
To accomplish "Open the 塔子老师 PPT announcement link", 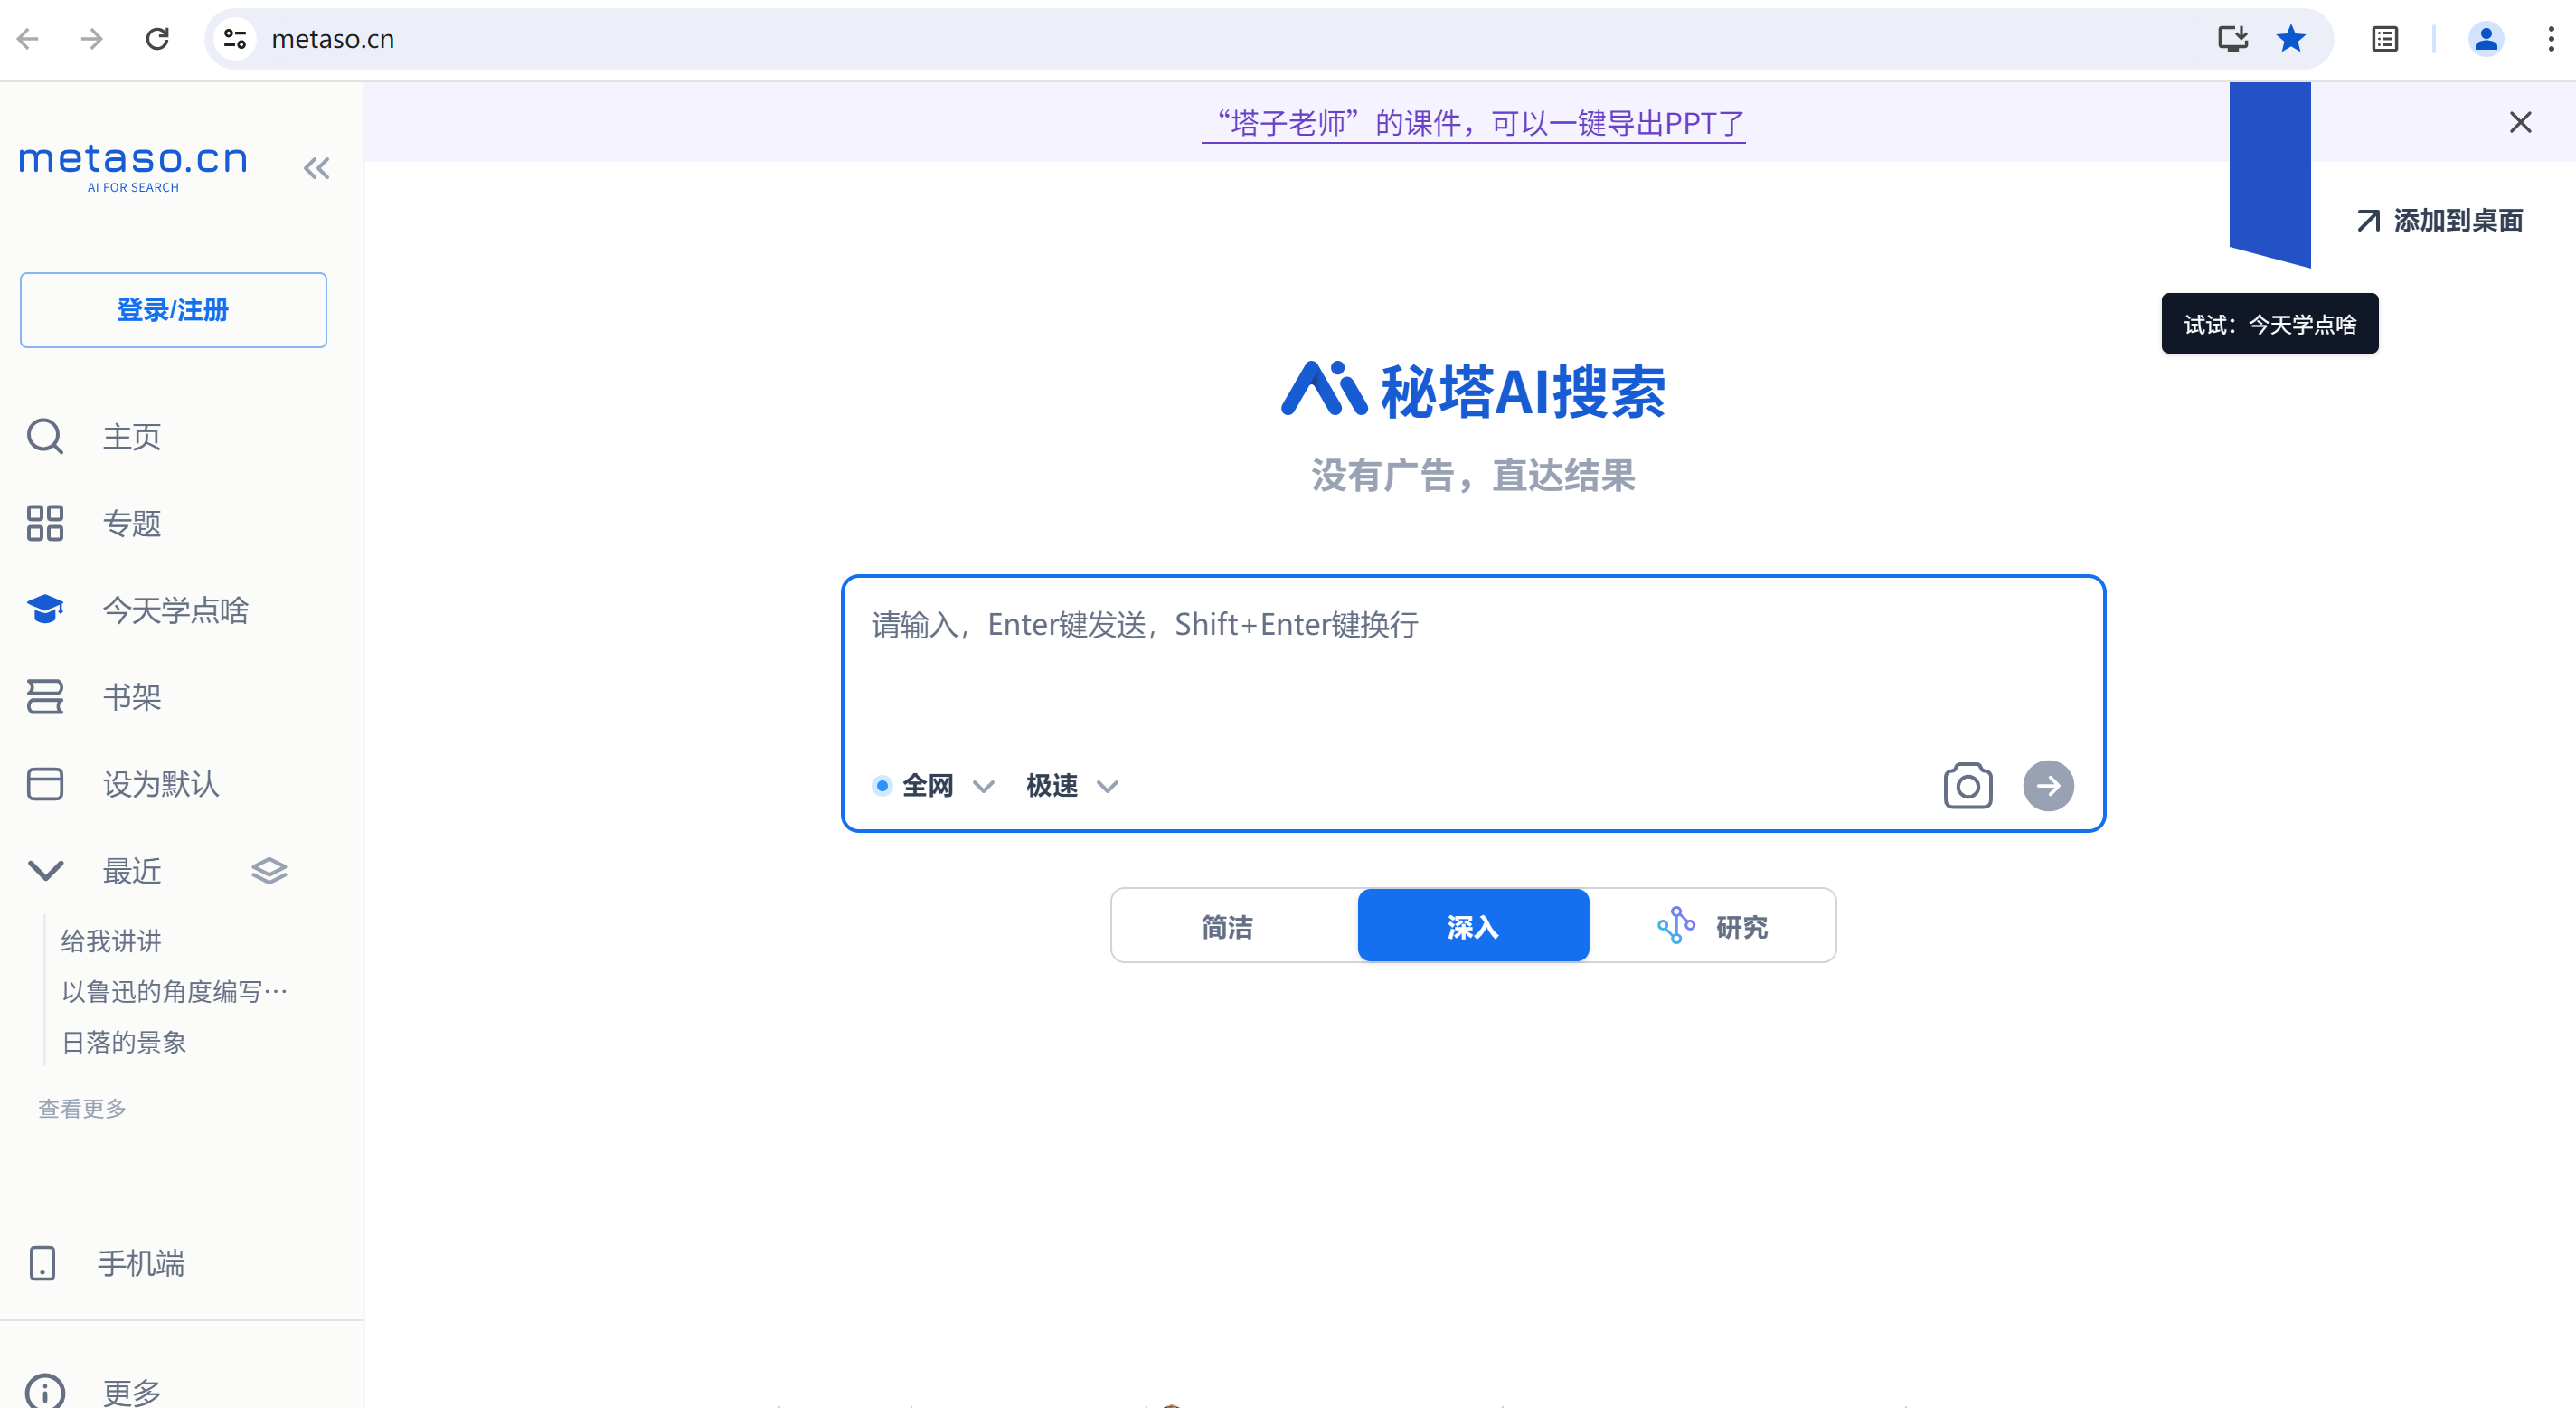I will [x=1473, y=123].
